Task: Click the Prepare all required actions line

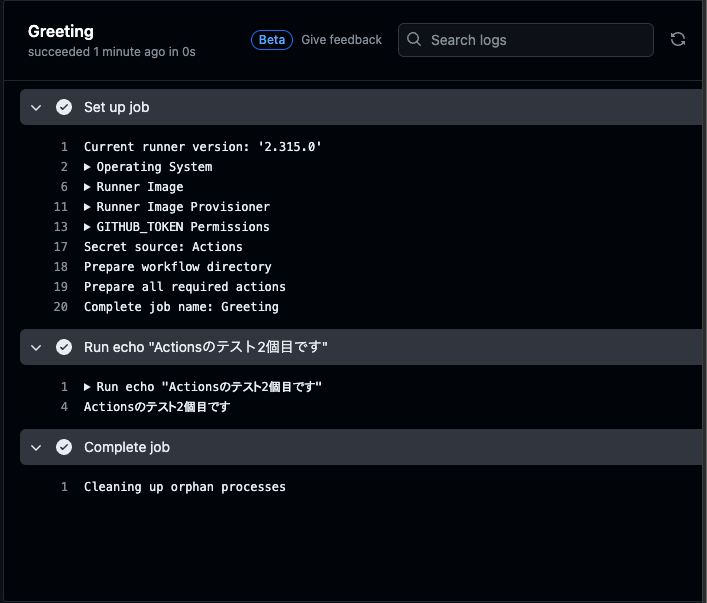Action: (185, 287)
